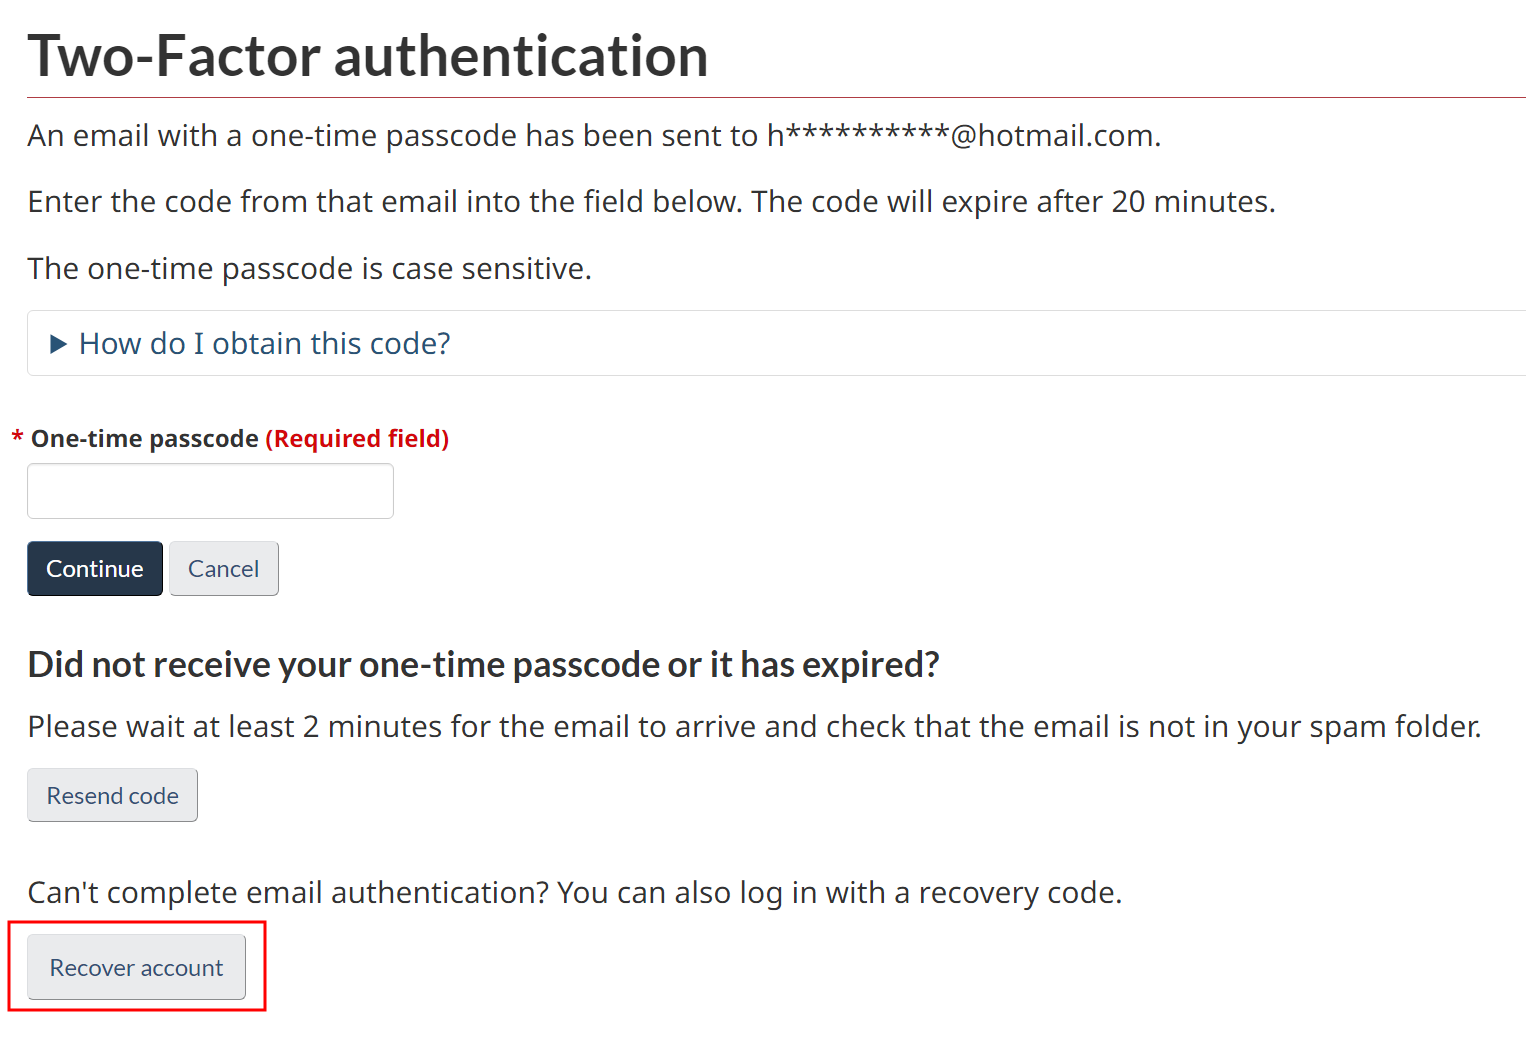Viewport: 1526px width, 1043px height.
Task: Click the red '(Required field)' text
Action: pos(357,439)
